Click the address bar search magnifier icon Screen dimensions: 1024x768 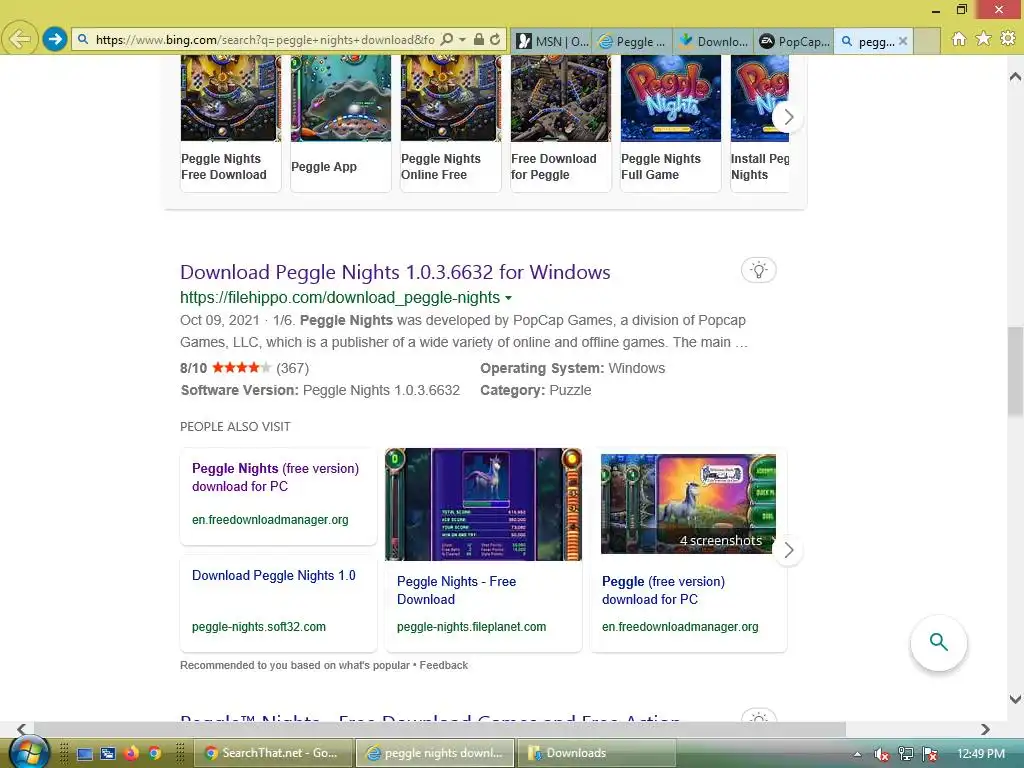[447, 39]
